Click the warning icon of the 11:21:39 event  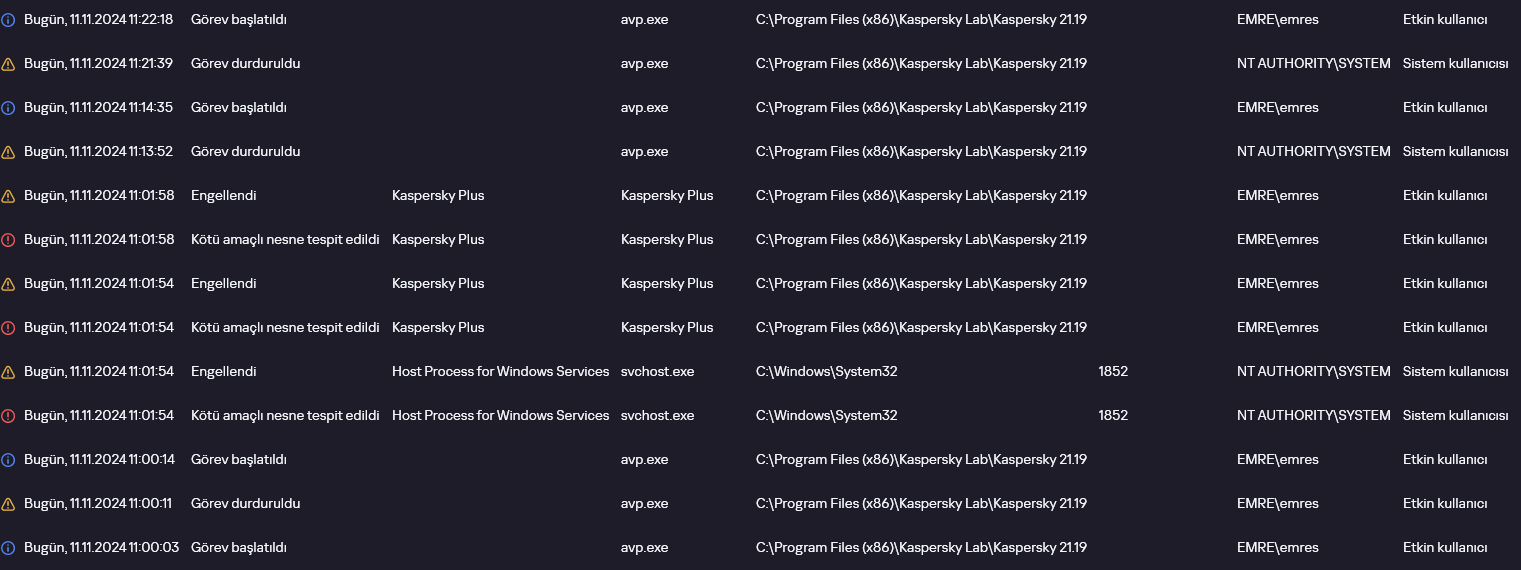click(x=8, y=64)
